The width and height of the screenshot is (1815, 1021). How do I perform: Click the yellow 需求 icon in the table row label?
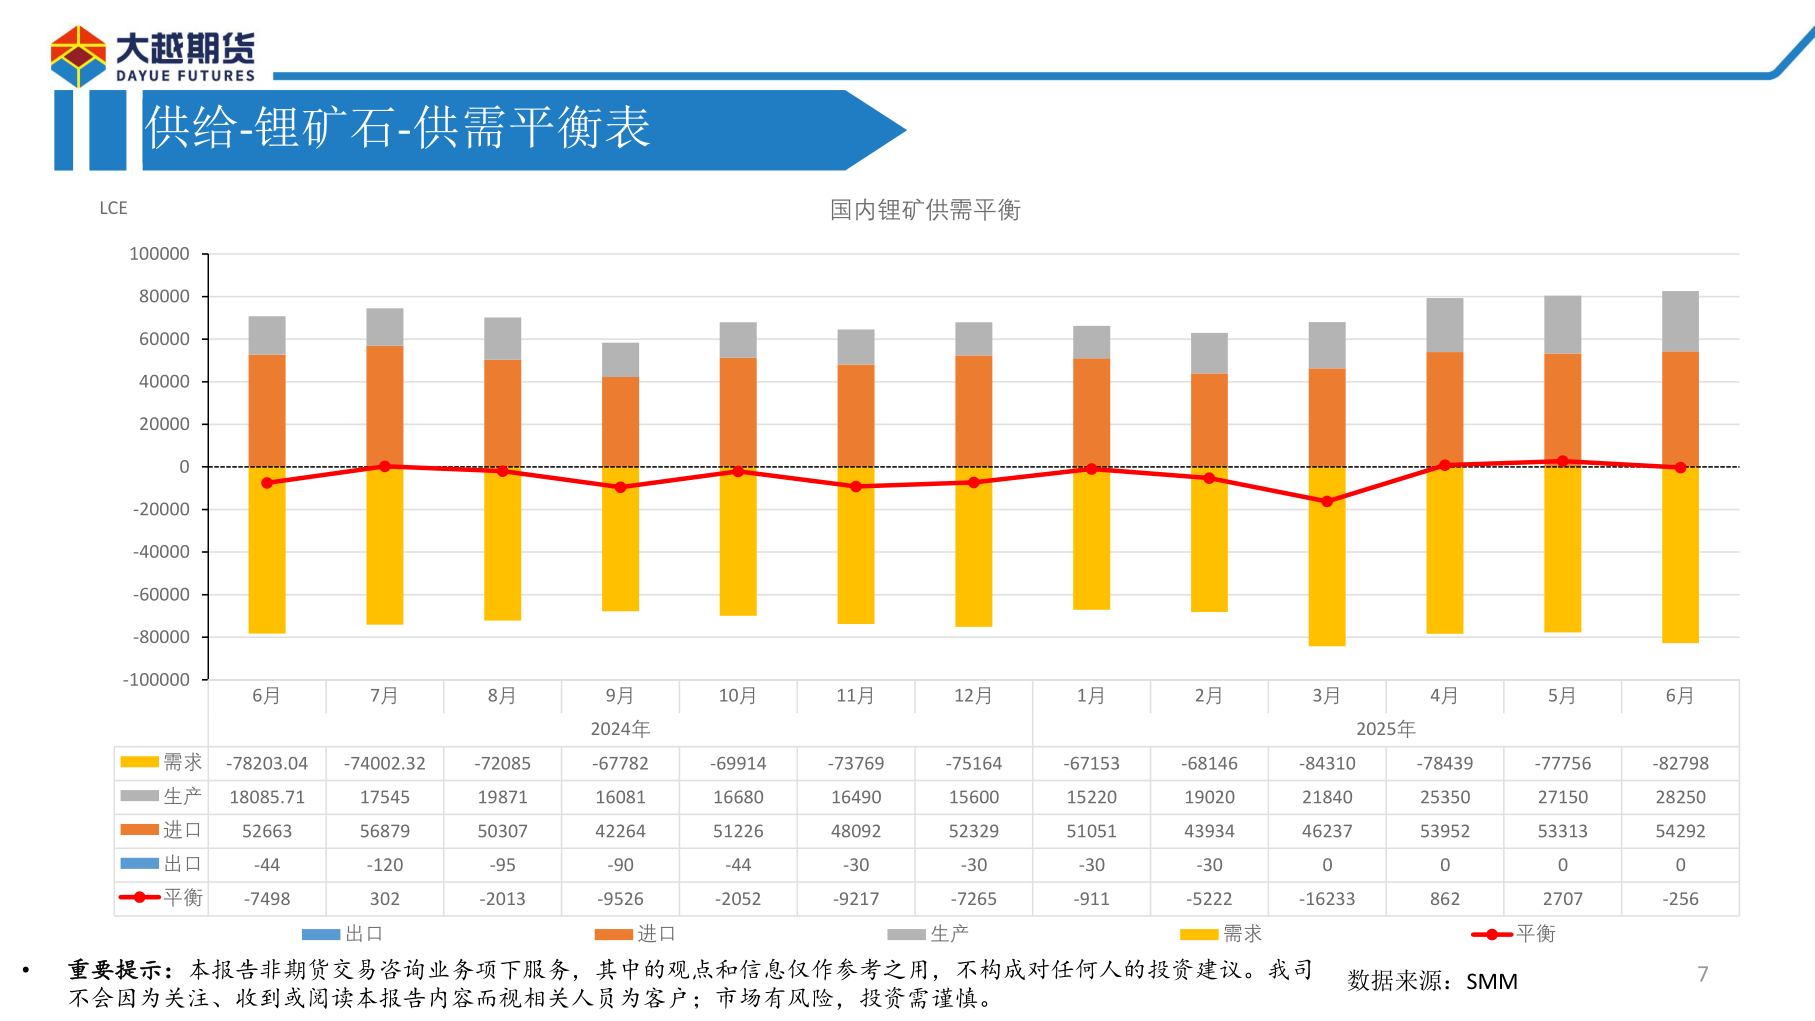pos(139,762)
